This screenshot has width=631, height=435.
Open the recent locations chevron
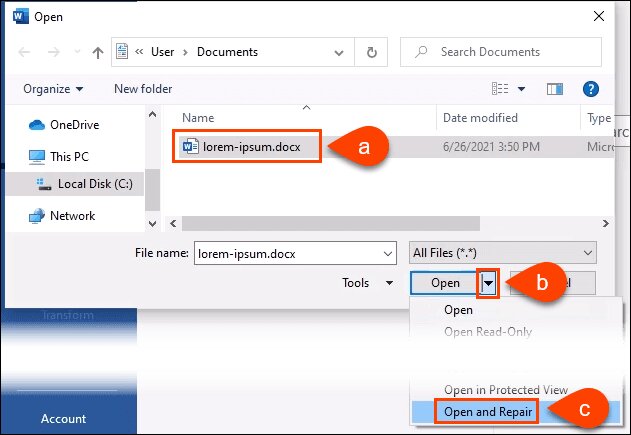(77, 52)
